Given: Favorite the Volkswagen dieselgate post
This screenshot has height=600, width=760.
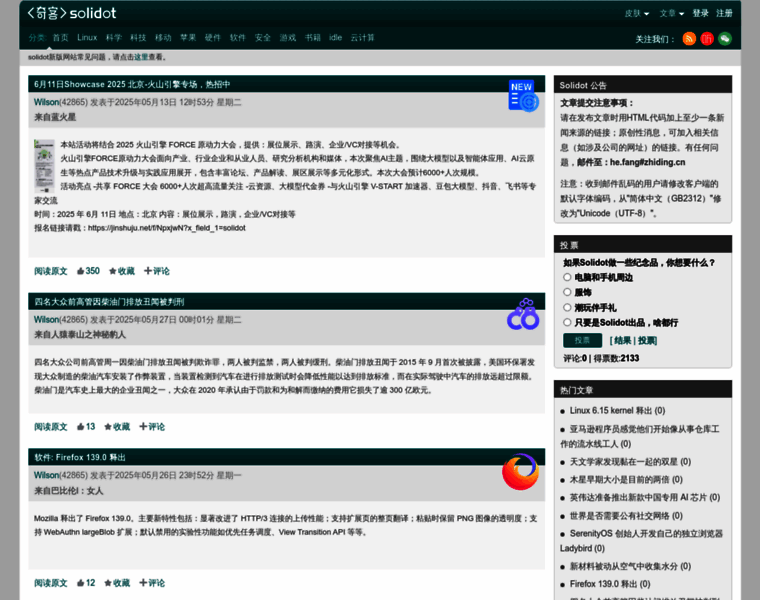Looking at the screenshot, I should (117, 426).
